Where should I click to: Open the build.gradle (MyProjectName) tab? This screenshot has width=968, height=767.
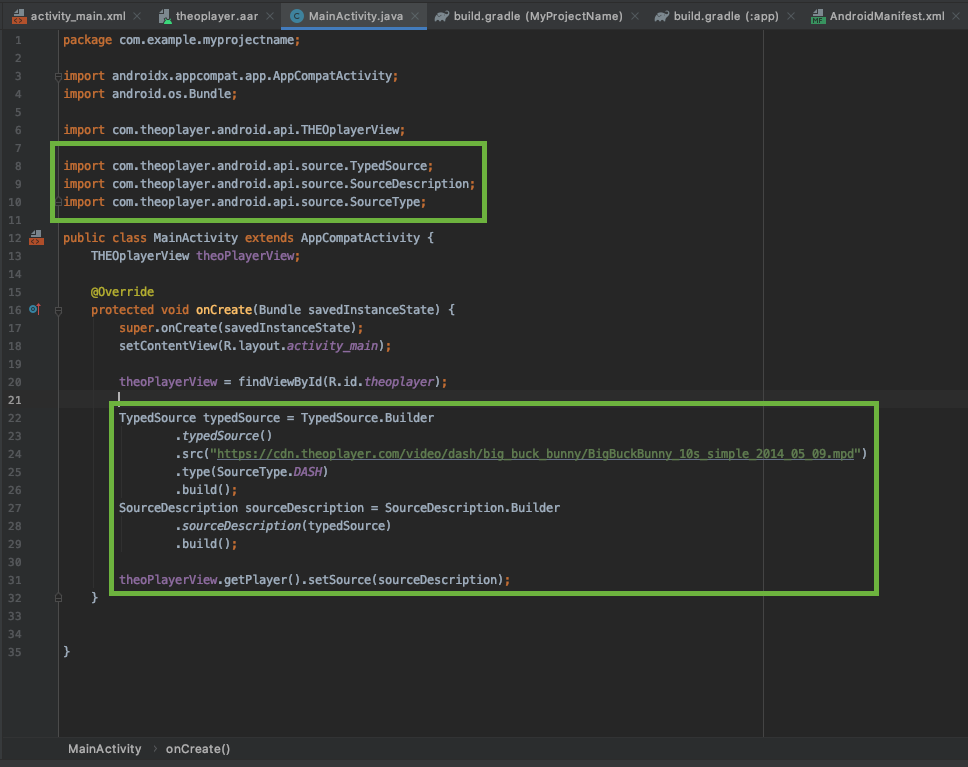[540, 16]
